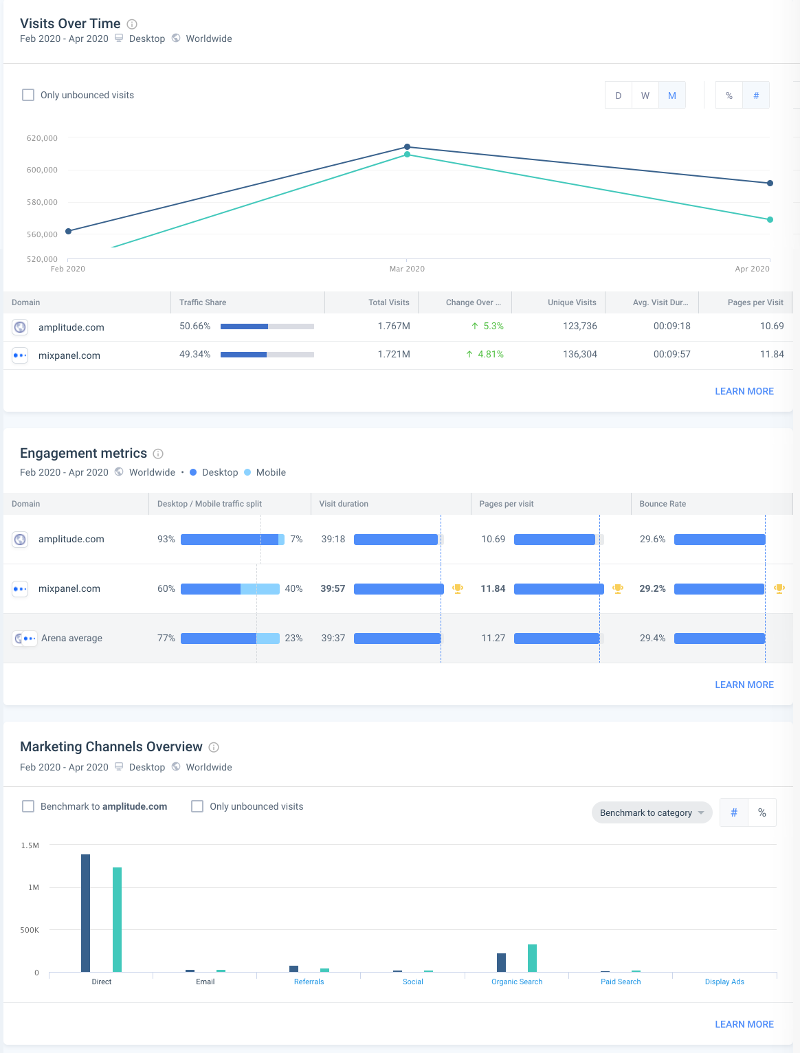Open LEARN MORE link under Visits Over Time
The width and height of the screenshot is (800, 1053).
click(x=744, y=391)
